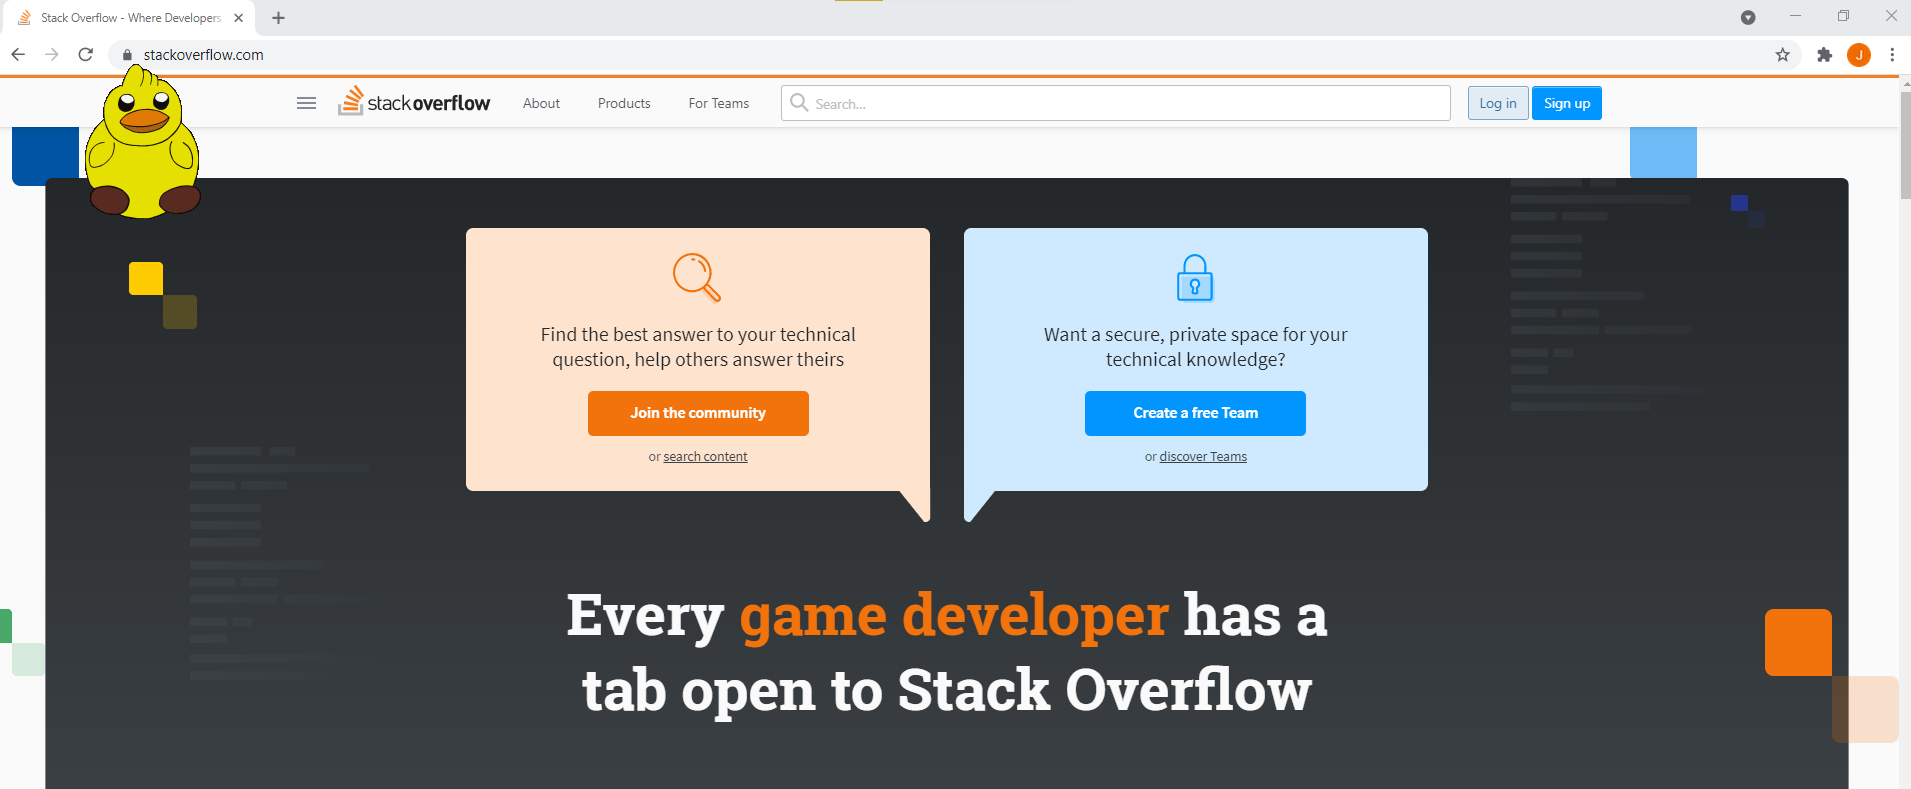Open the Extensions puzzle icon
The width and height of the screenshot is (1911, 789).
click(x=1824, y=55)
